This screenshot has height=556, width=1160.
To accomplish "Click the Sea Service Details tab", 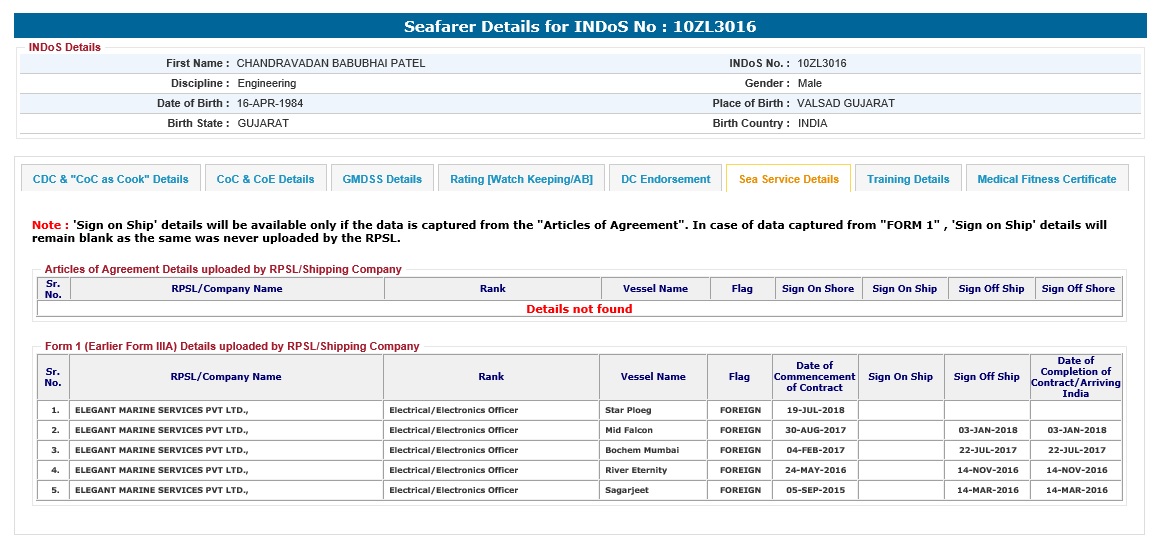I will [x=788, y=179].
